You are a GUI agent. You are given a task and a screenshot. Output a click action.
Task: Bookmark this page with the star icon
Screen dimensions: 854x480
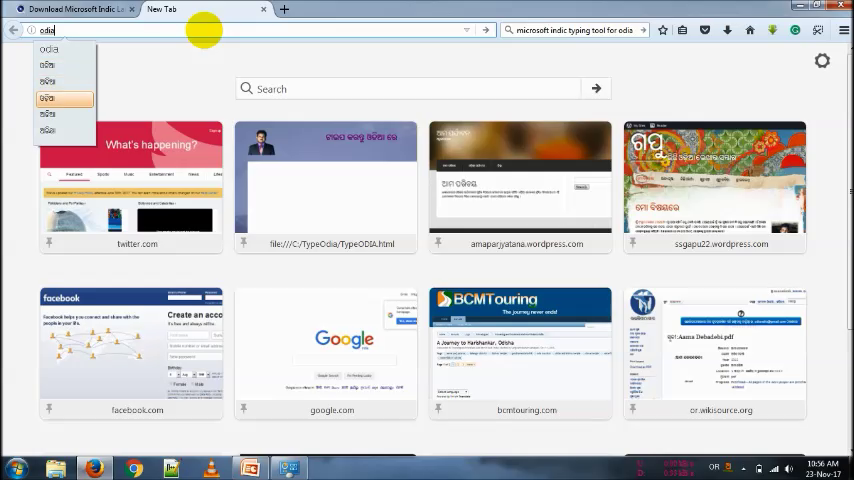coord(663,30)
